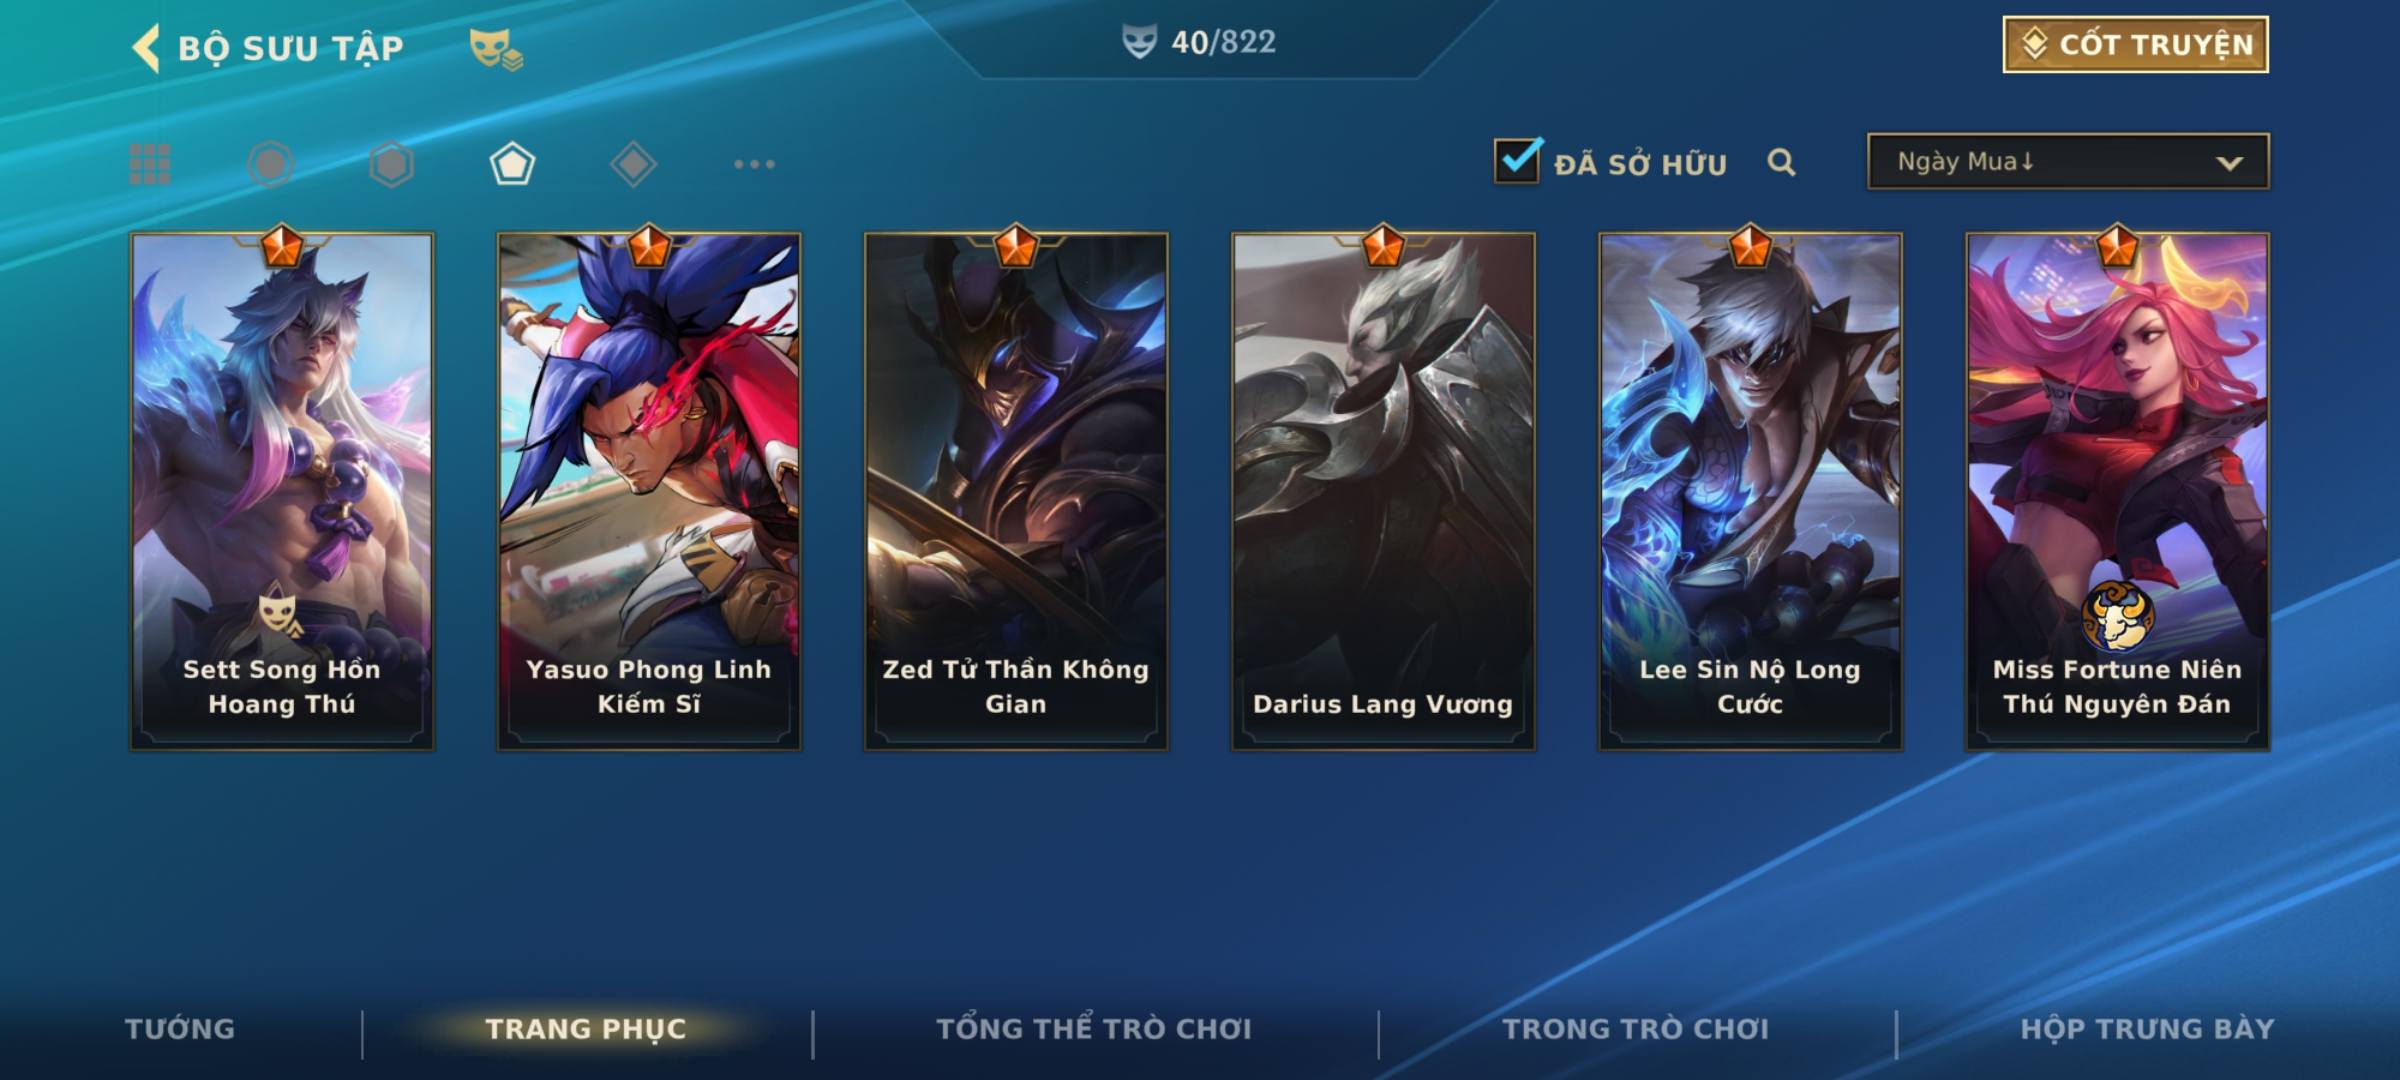2400x1080 pixels.
Task: Switch to Tổng Thể Trò Chơi tab
Action: pyautogui.click(x=1094, y=1029)
